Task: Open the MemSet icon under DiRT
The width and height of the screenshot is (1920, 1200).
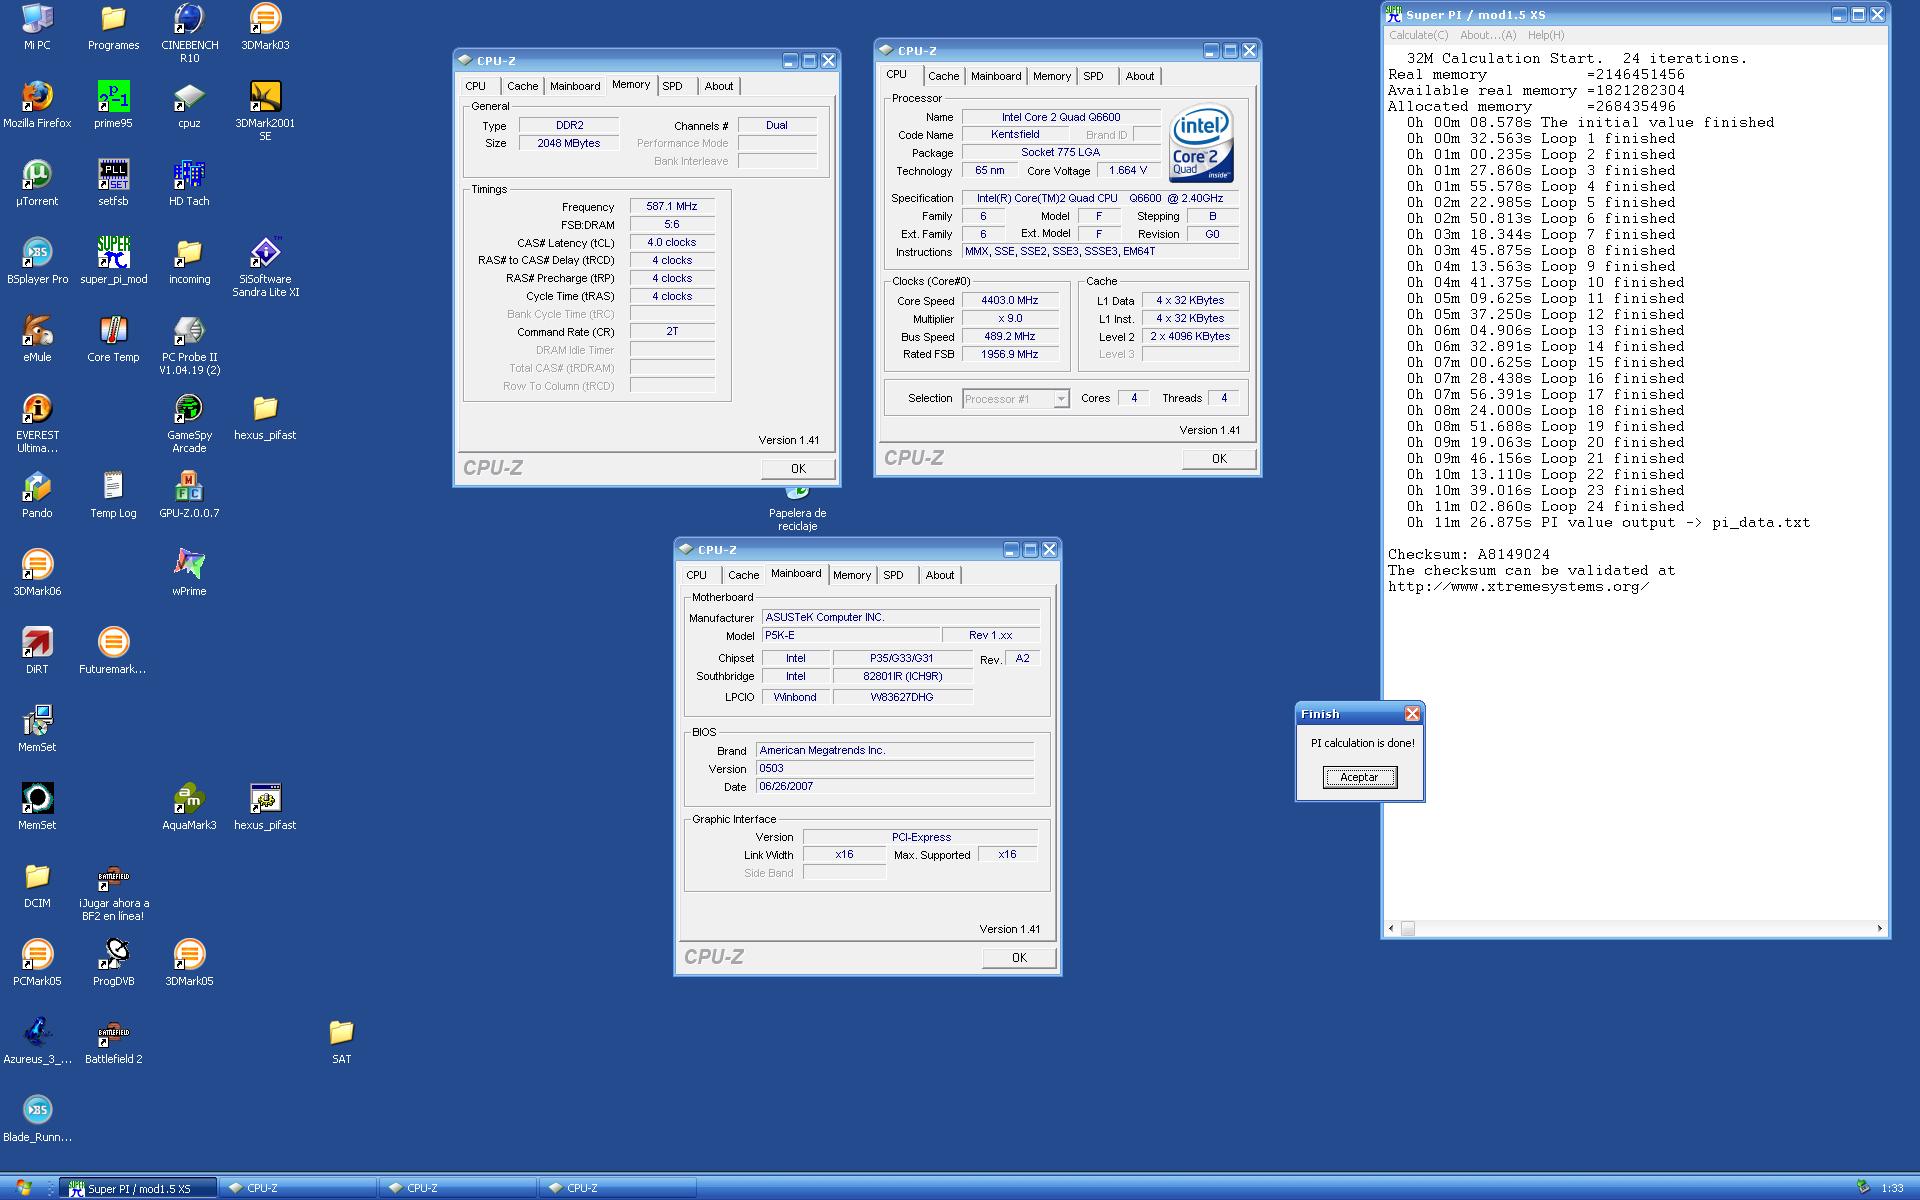Action: coord(37,721)
